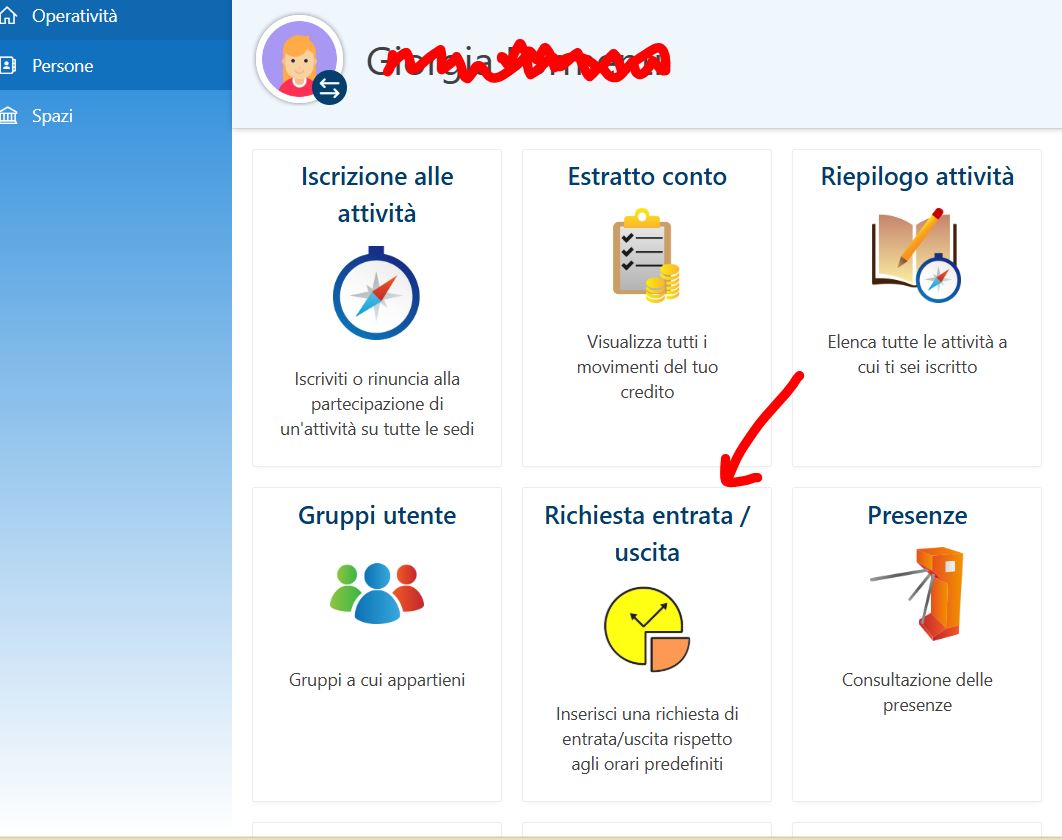Open the Richiesta entrata / uscita heading

click(647, 533)
